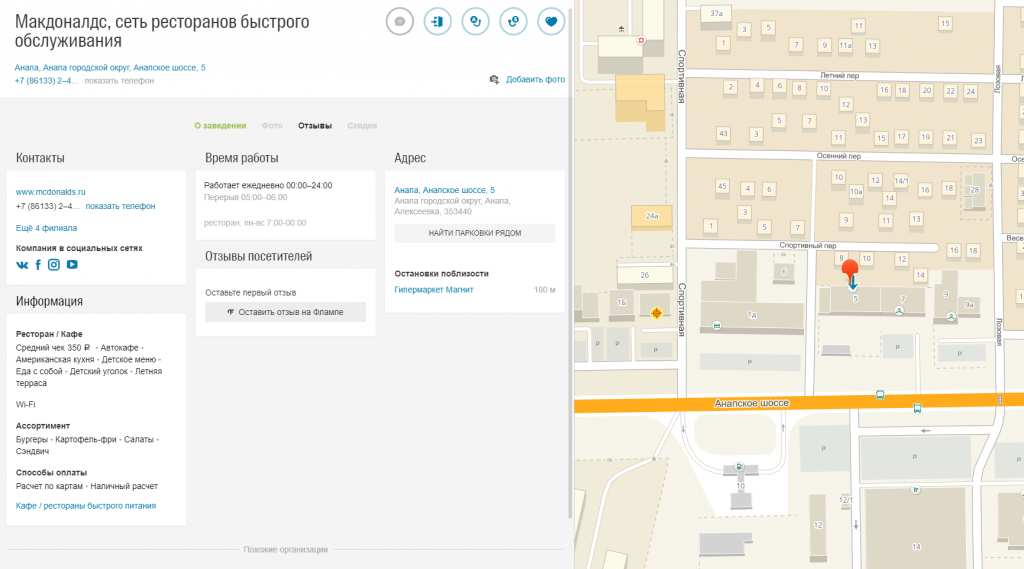Click building 1д on the map
The height and width of the screenshot is (569, 1024).
(752, 315)
